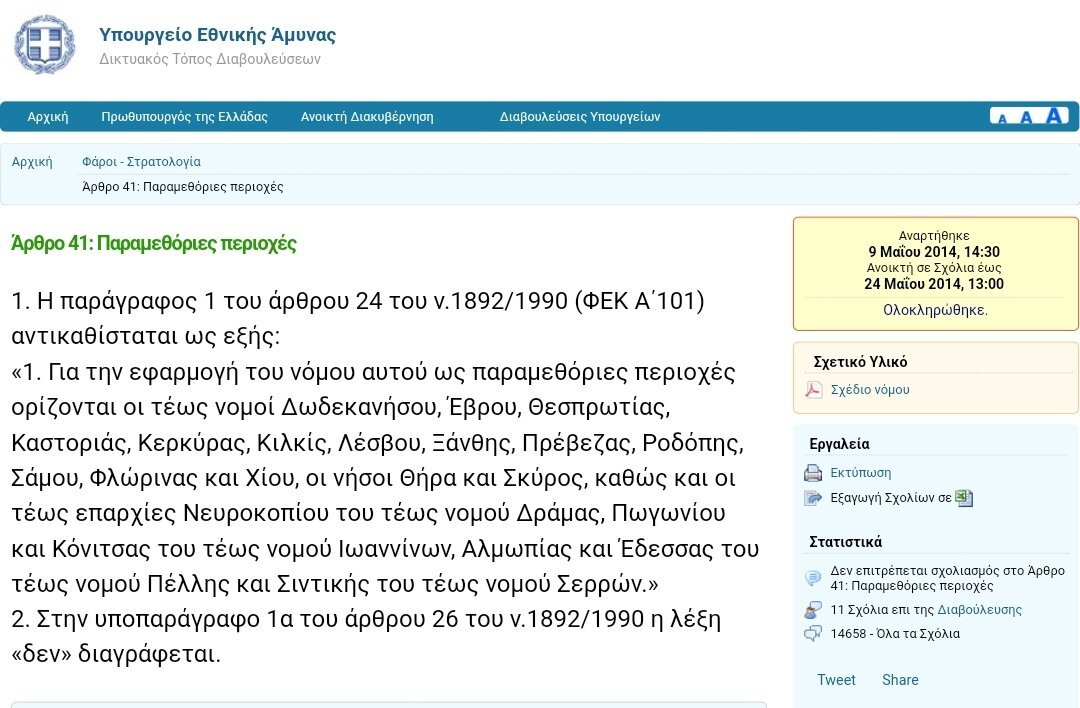1080x708 pixels.
Task: Click the Ολοκληρώθηκε status text
Action: pyautogui.click(x=935, y=310)
